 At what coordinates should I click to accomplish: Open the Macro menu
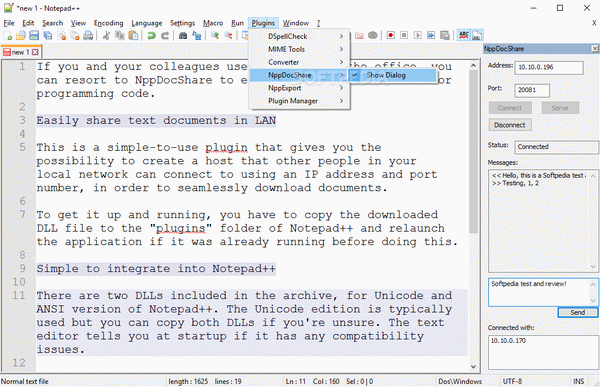pos(213,23)
